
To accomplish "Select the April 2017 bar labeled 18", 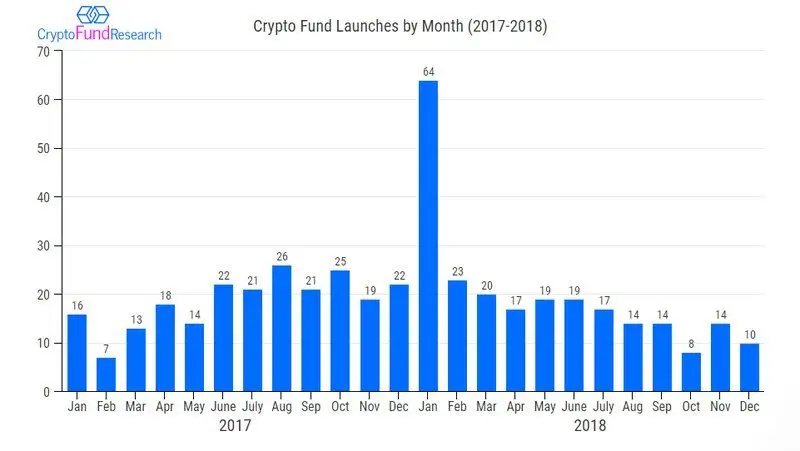I will pyautogui.click(x=165, y=348).
